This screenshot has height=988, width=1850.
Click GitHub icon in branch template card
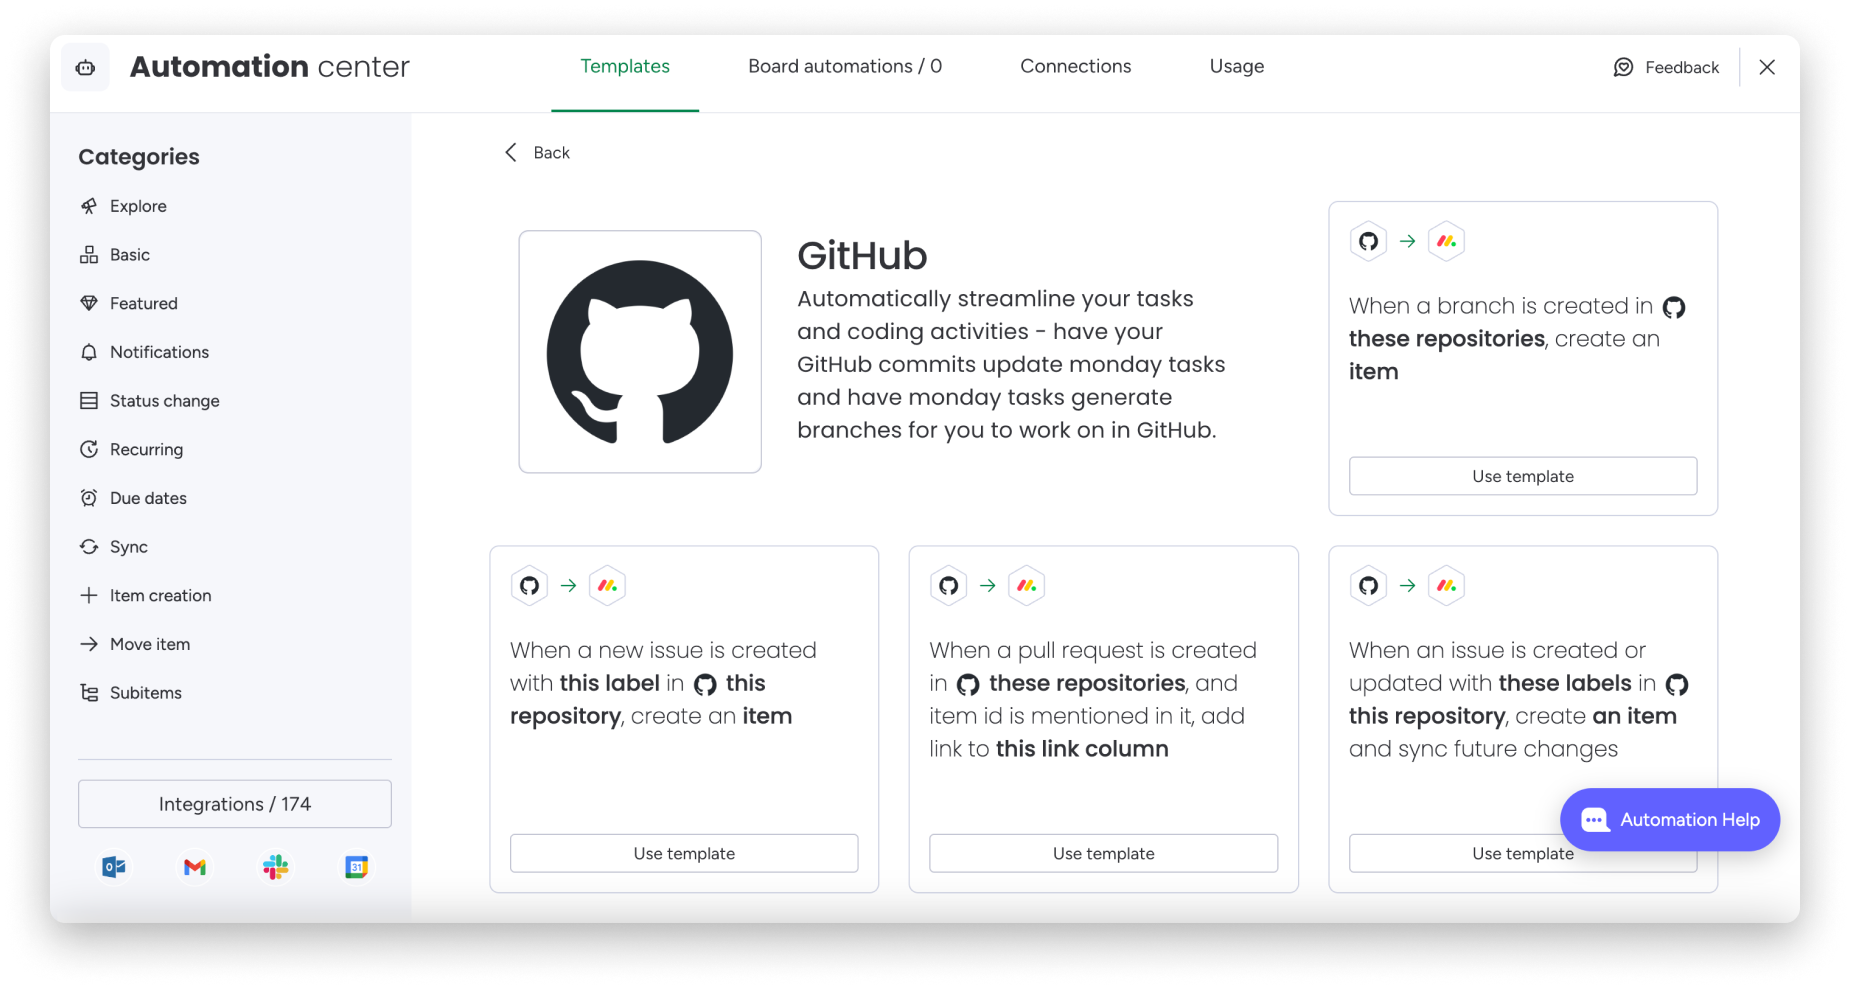(x=1368, y=241)
